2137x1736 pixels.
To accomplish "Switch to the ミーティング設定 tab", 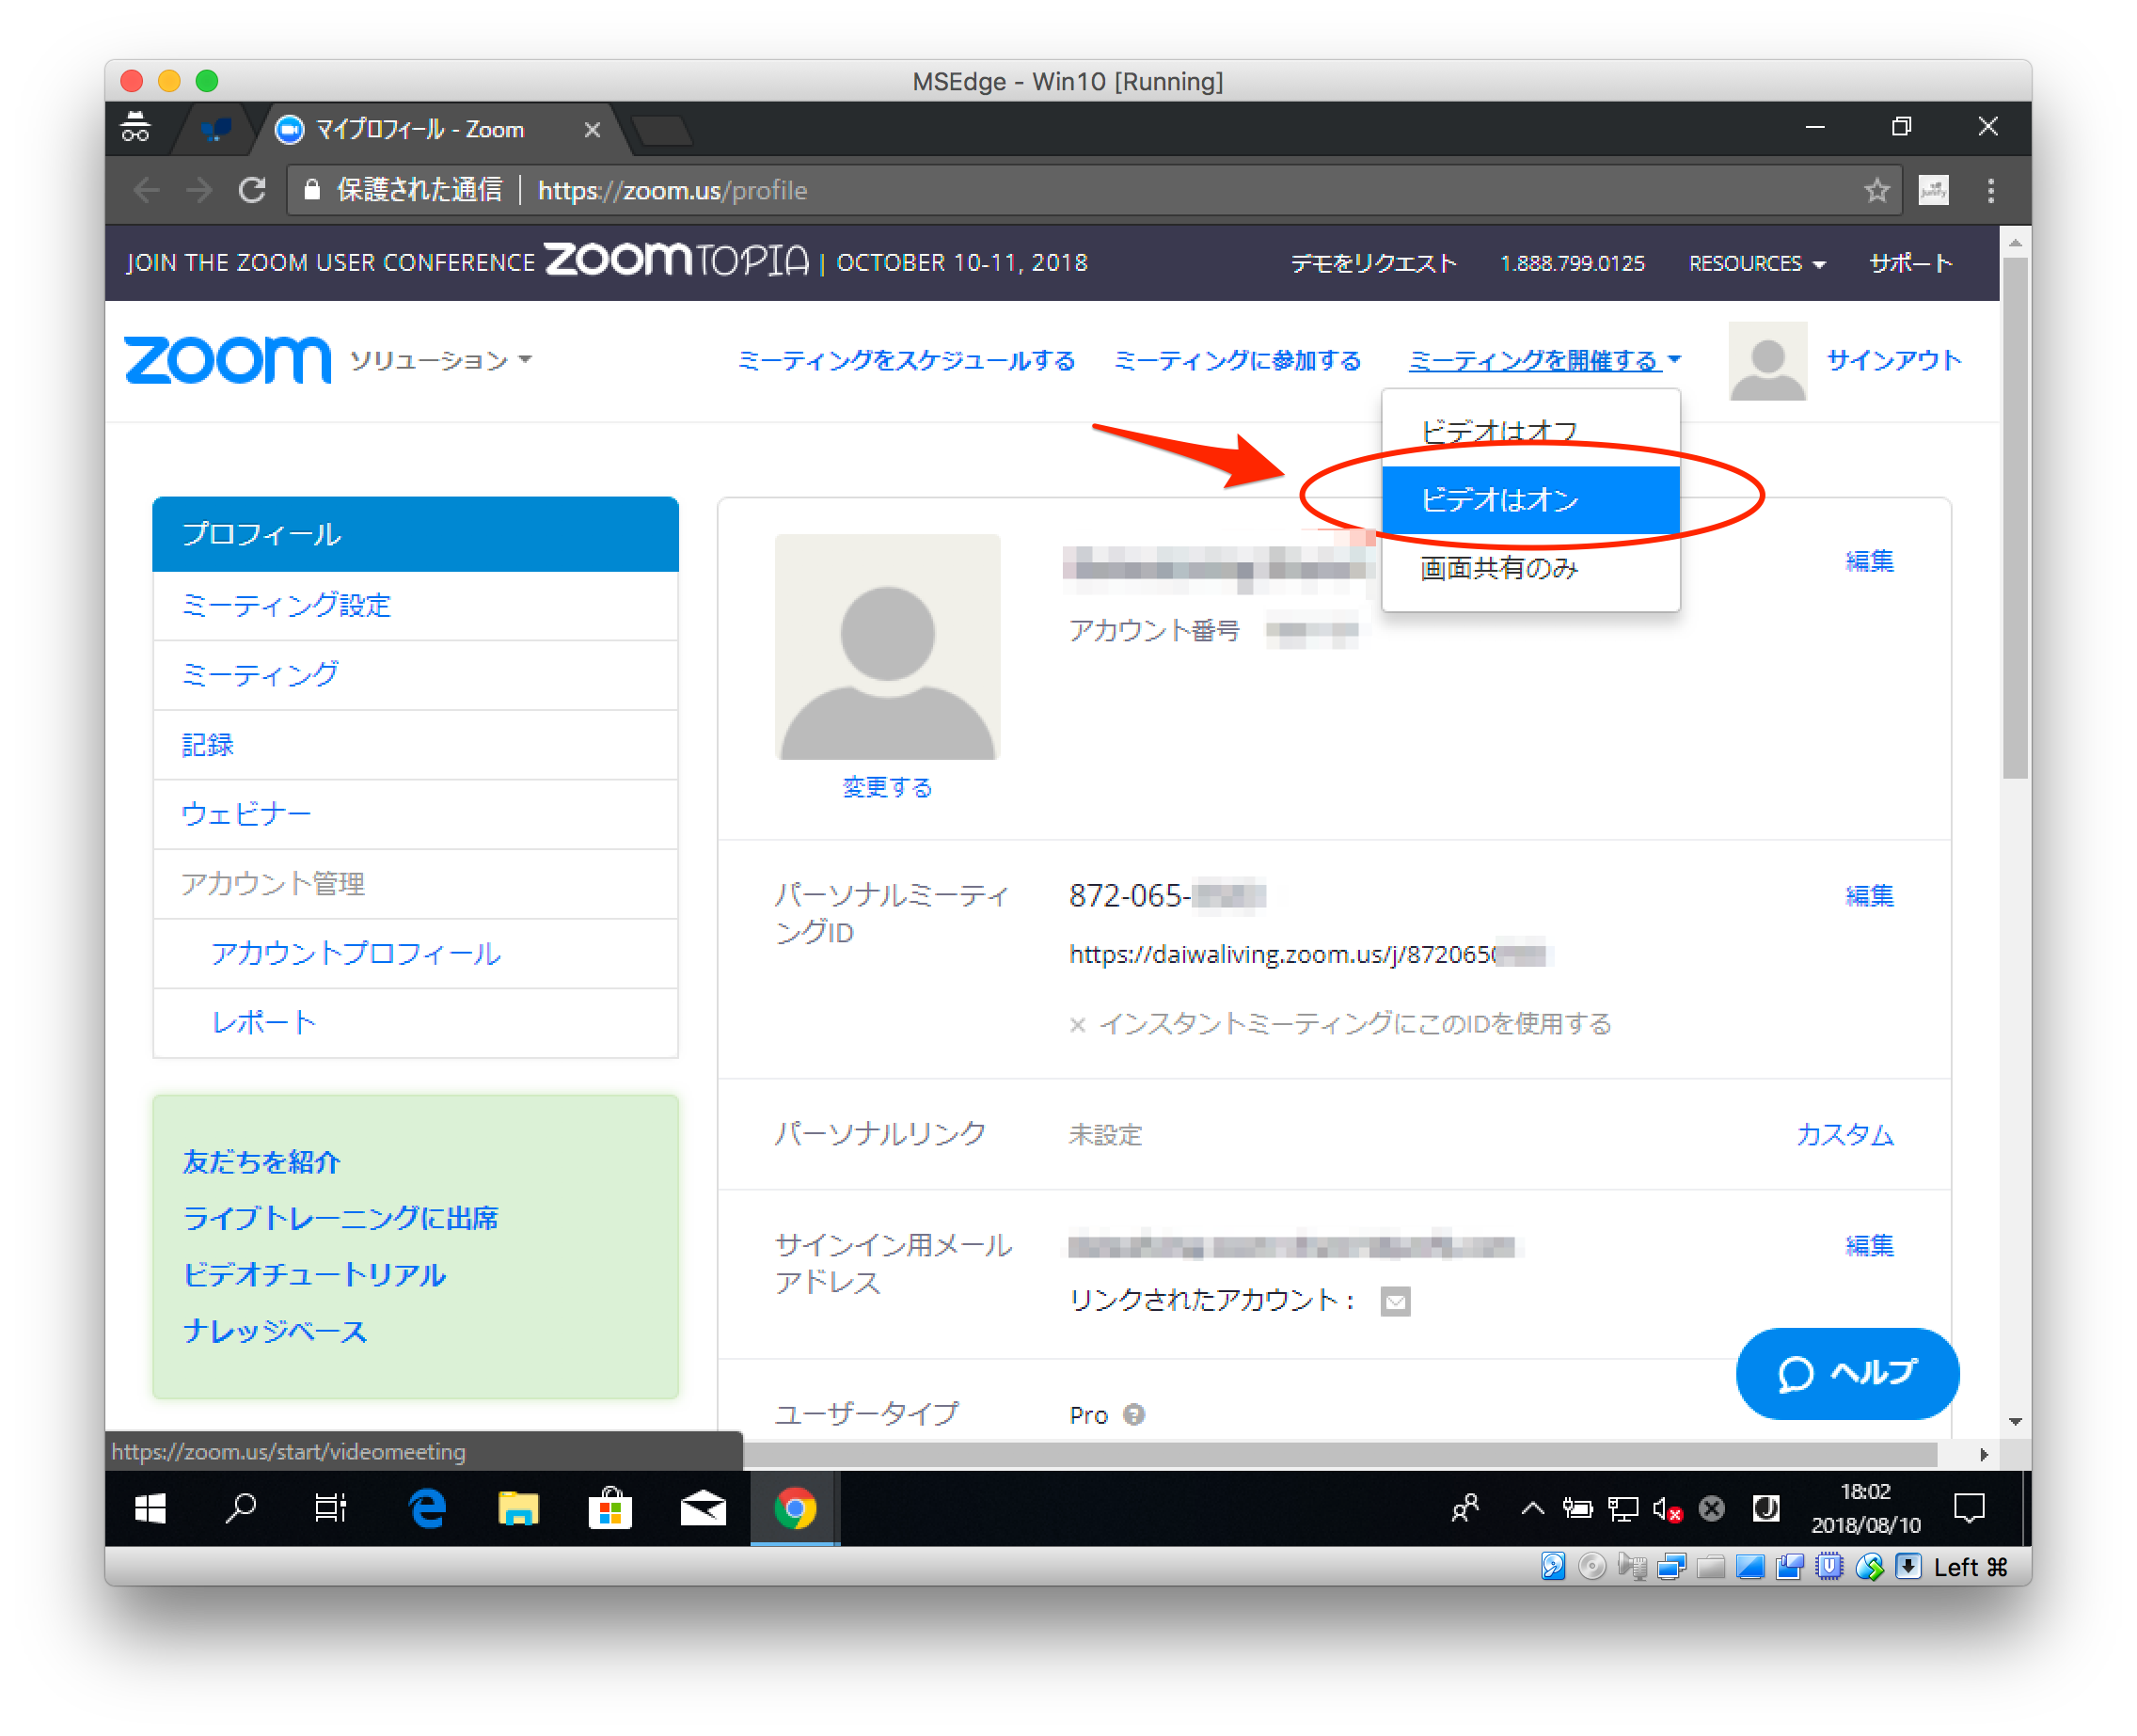I will click(287, 605).
